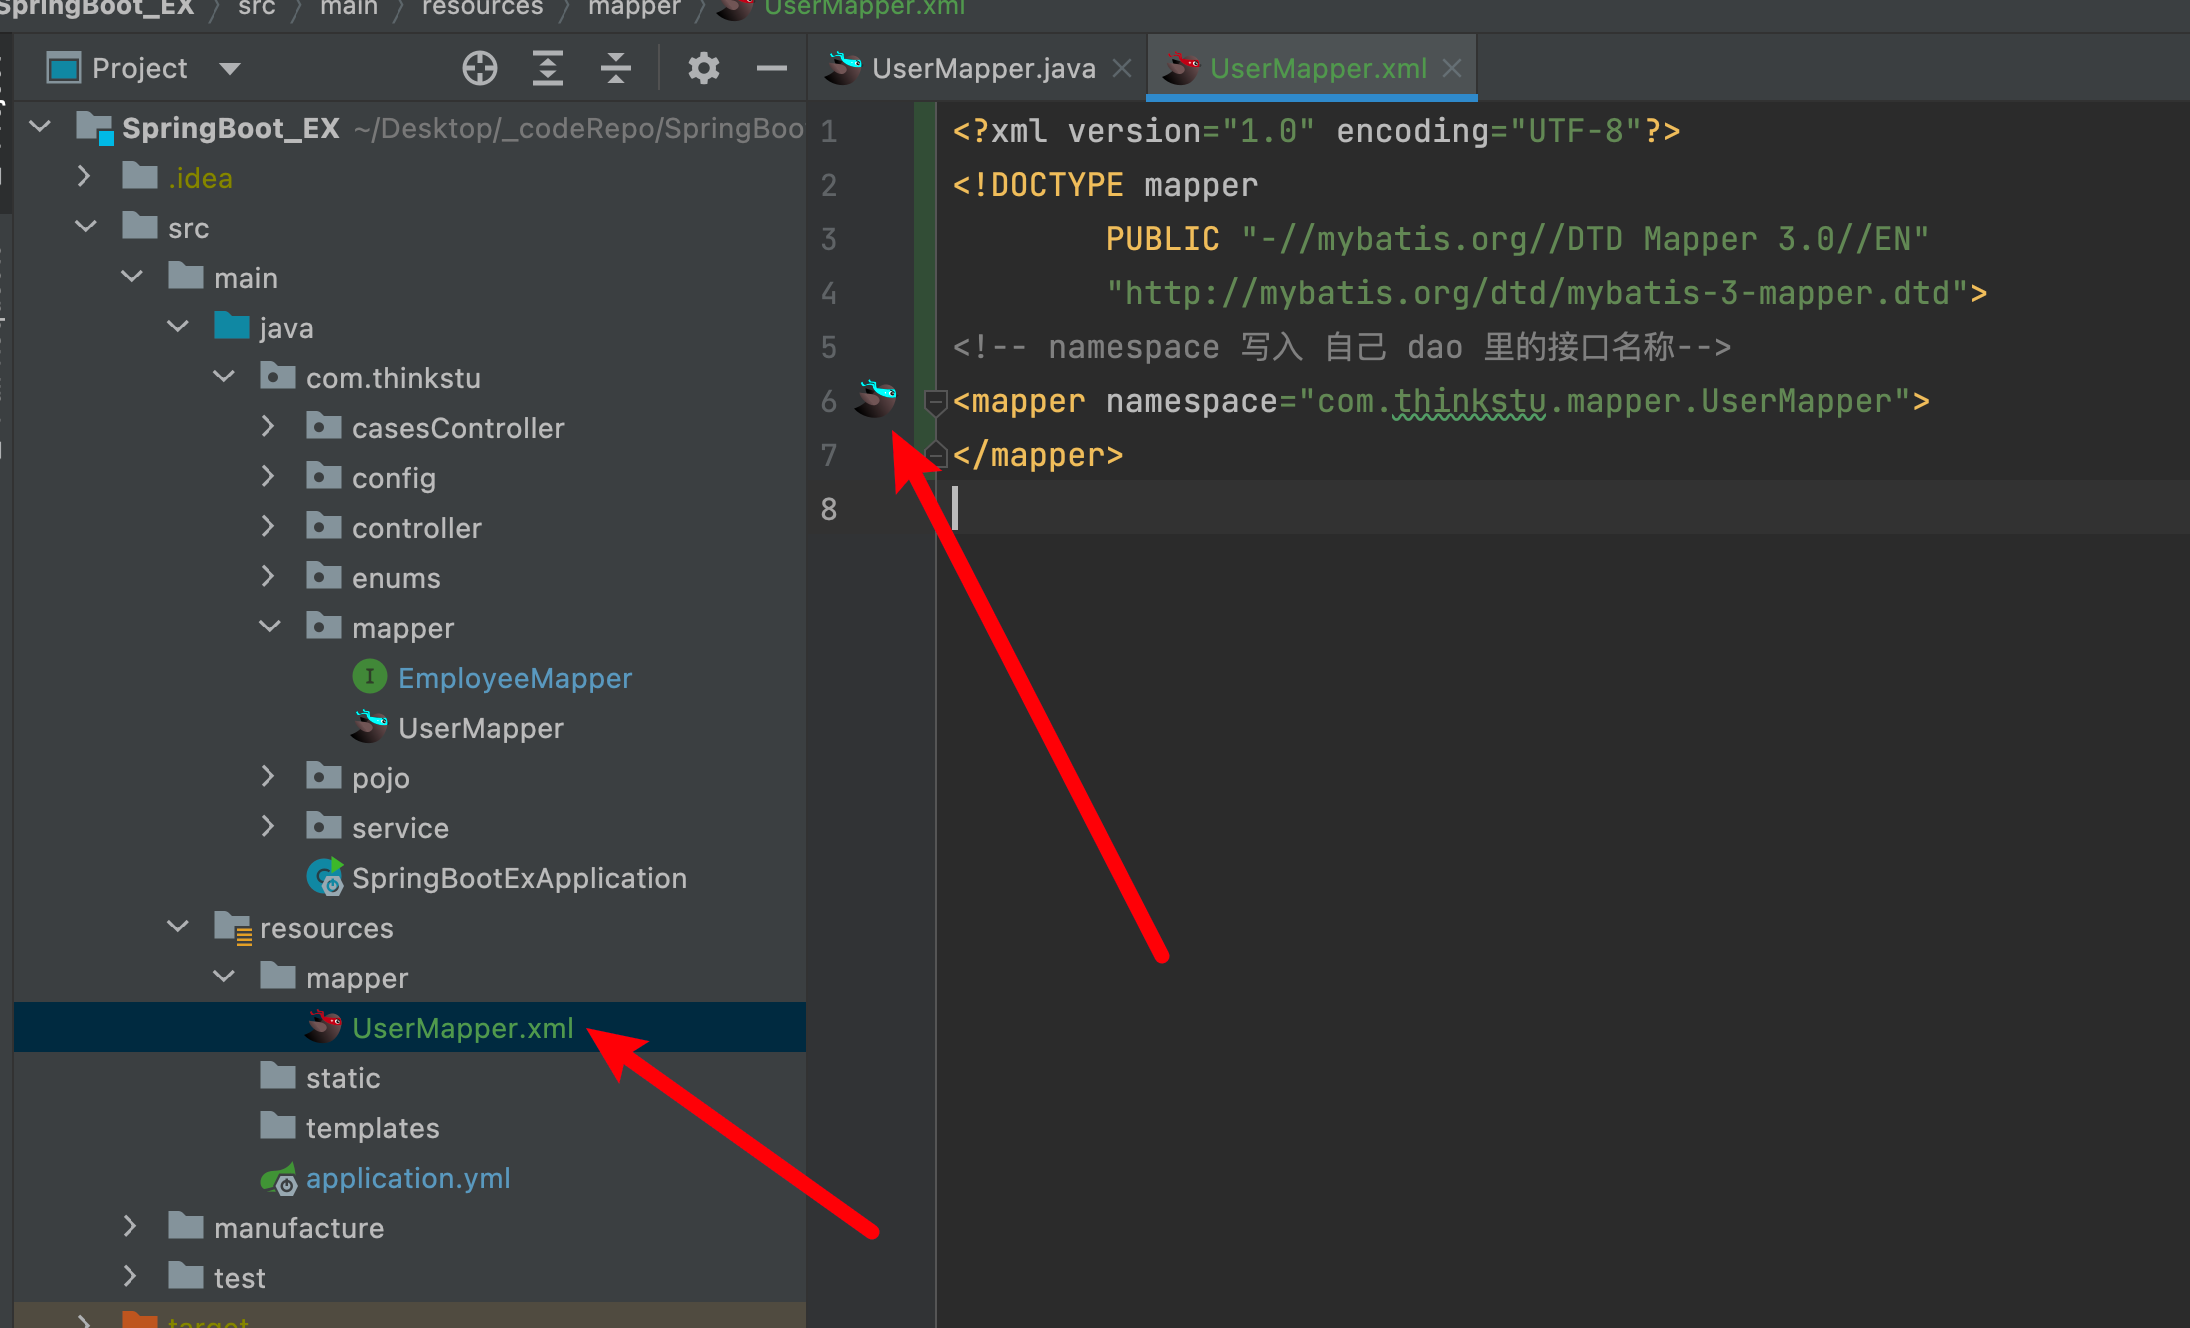
Task: Hide the Project panel with minus icon
Action: 771,68
